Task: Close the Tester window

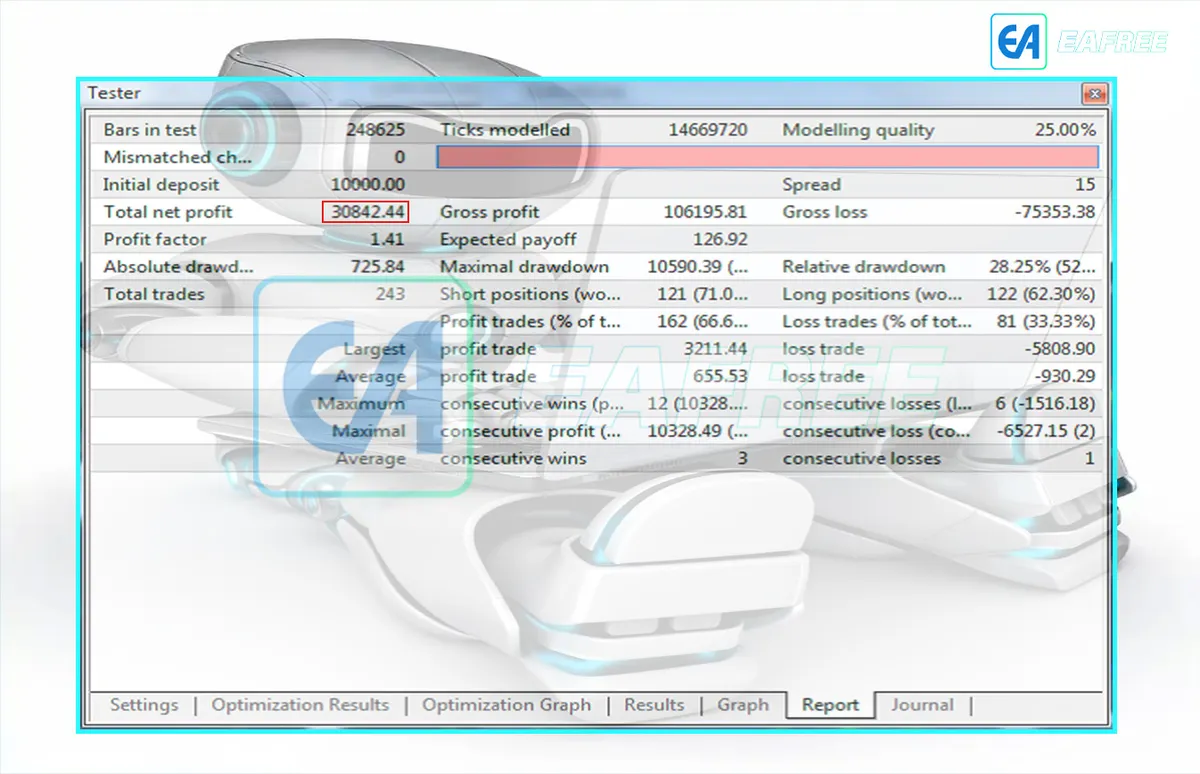Action: pos(1094,94)
